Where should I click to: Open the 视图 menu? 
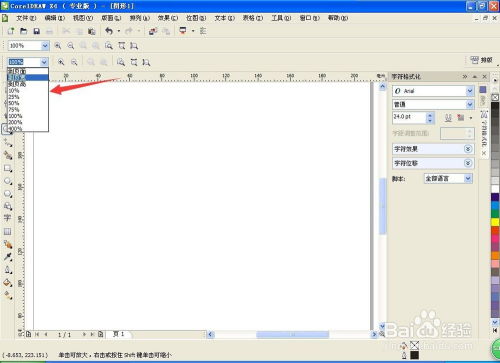tap(83, 18)
